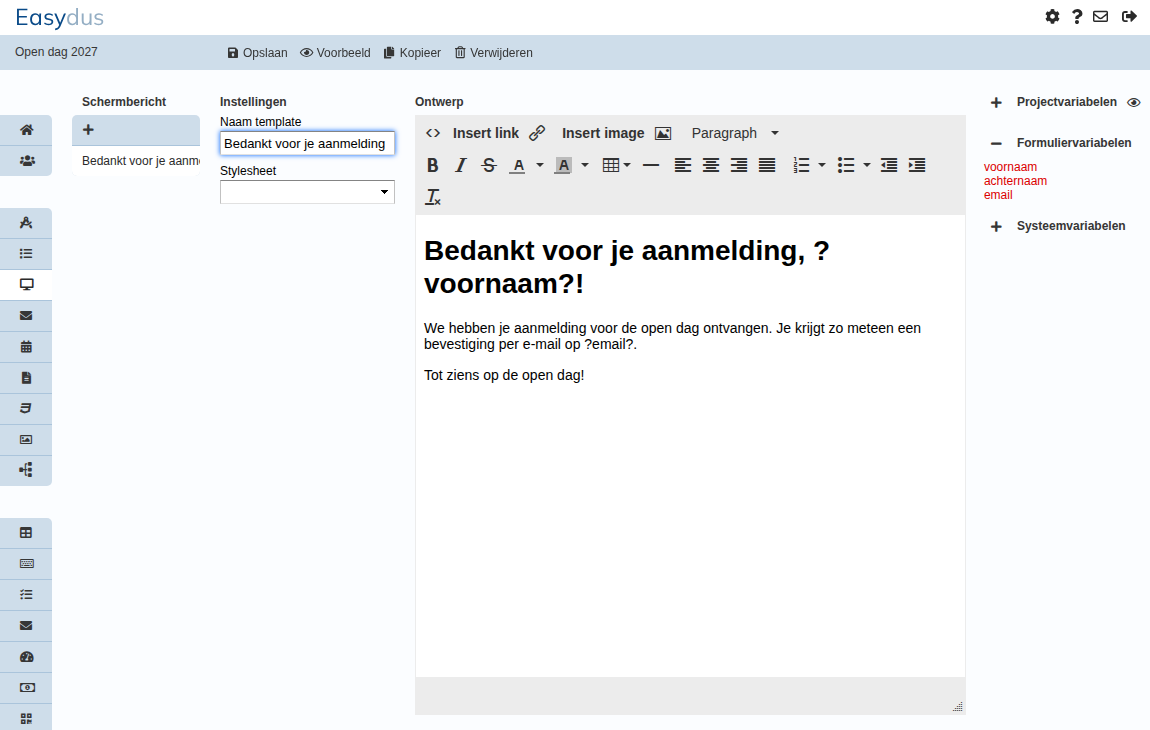Insert the email form variable
The height and width of the screenshot is (730, 1150).
point(997,195)
